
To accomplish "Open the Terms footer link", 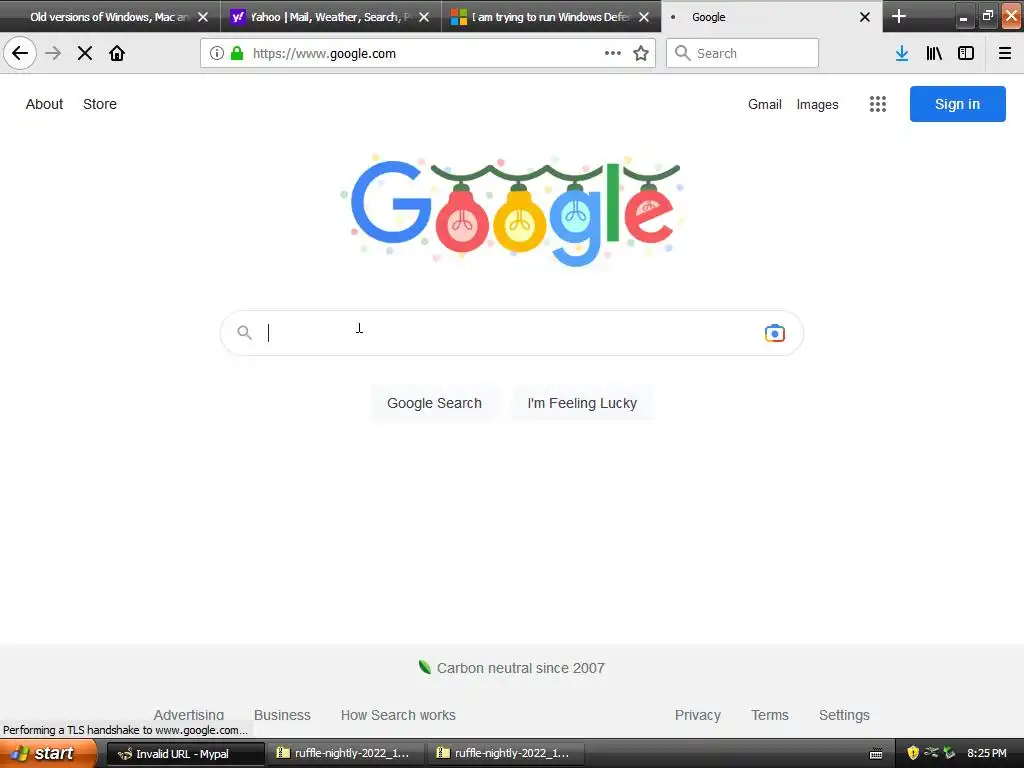I will 769,714.
